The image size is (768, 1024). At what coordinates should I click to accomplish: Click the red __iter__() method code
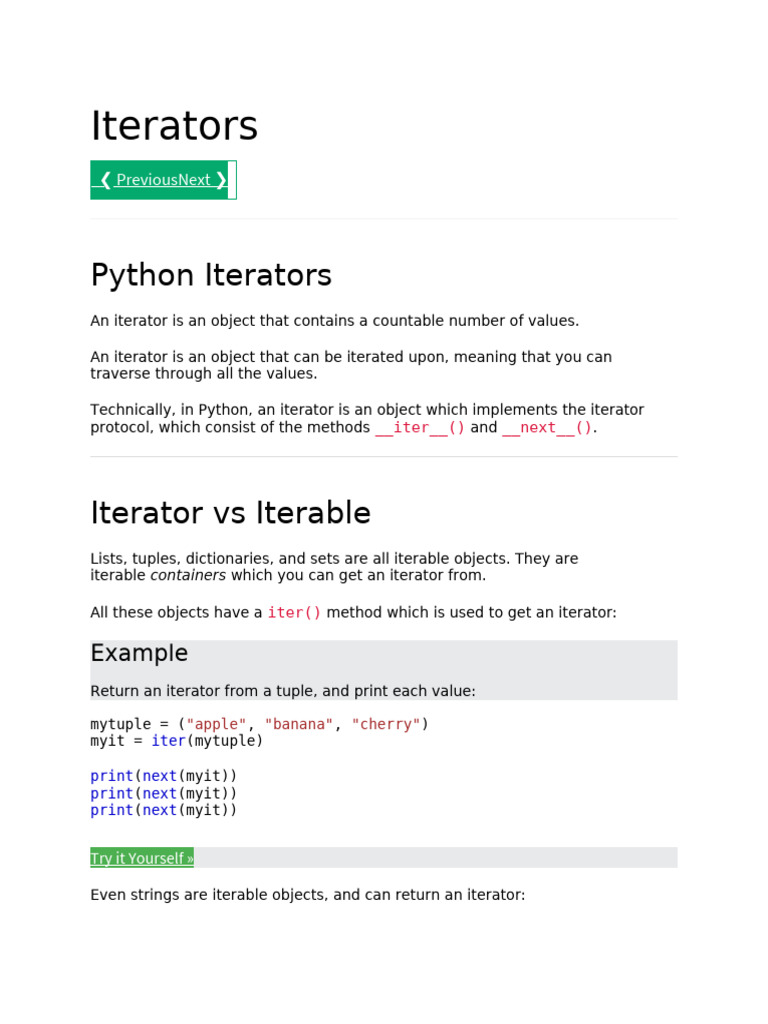pos(420,428)
